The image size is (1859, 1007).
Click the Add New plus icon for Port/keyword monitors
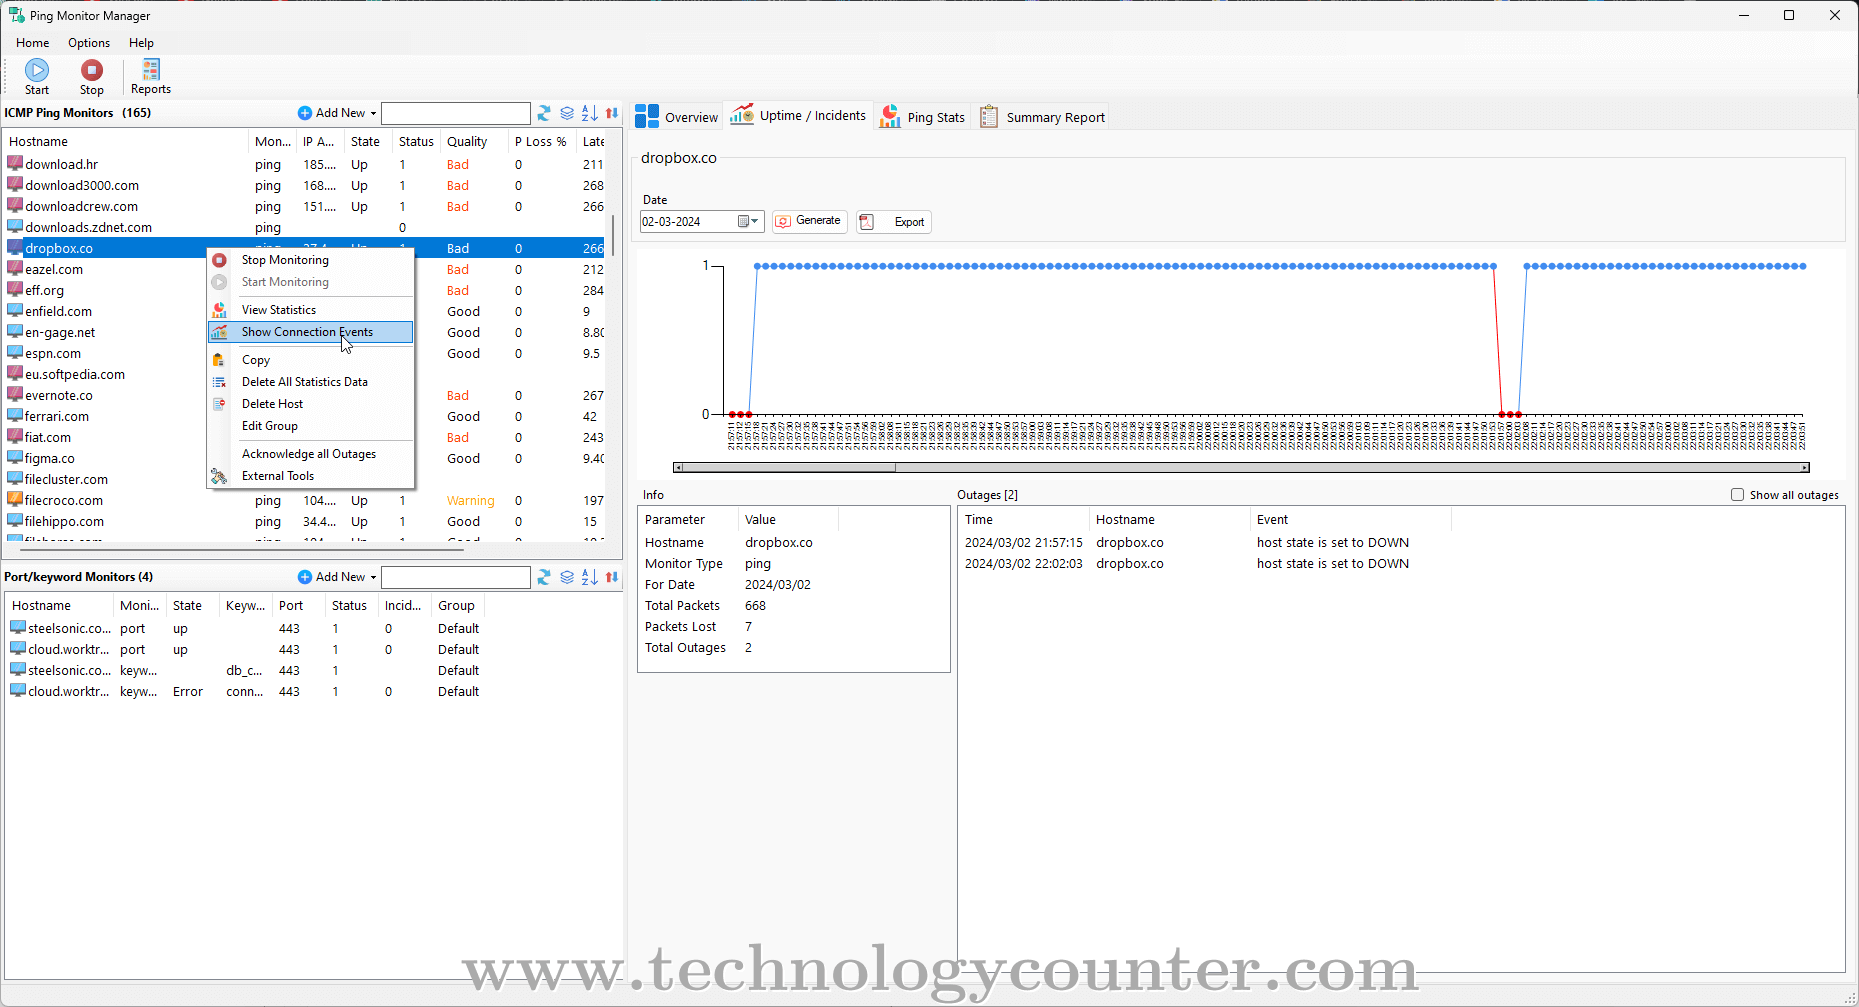point(305,577)
